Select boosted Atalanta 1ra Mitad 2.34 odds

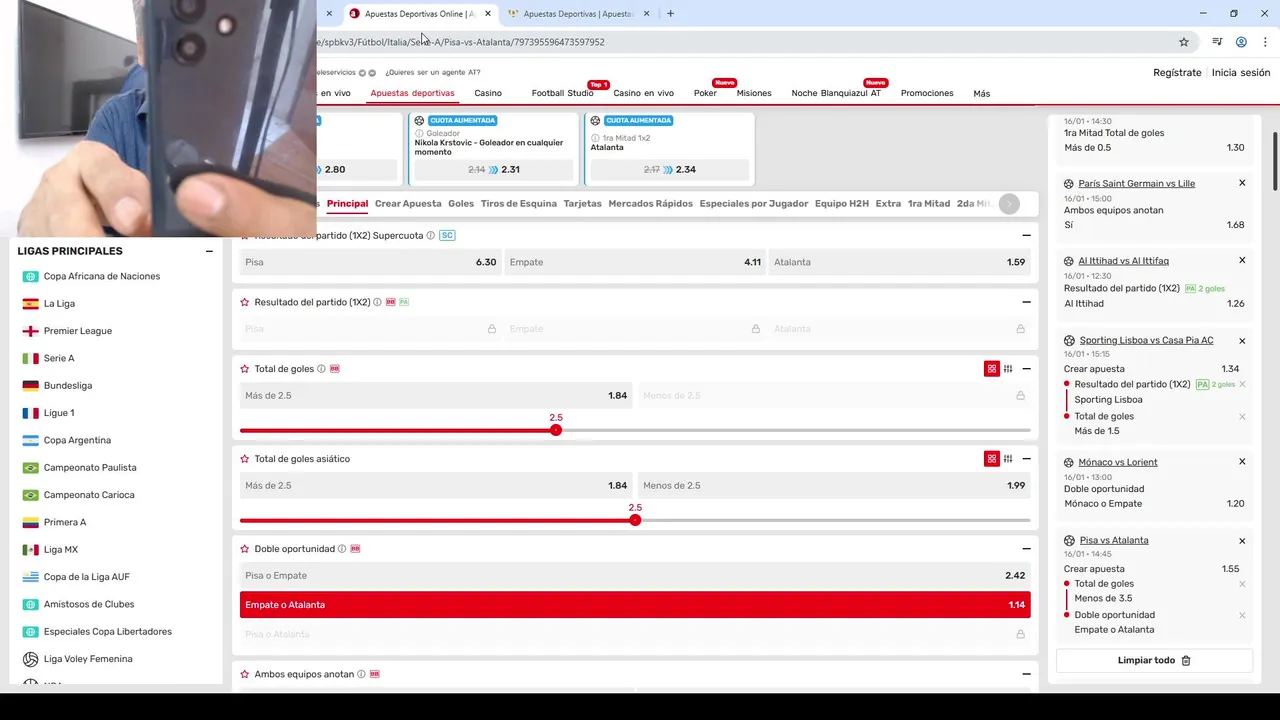670,170
